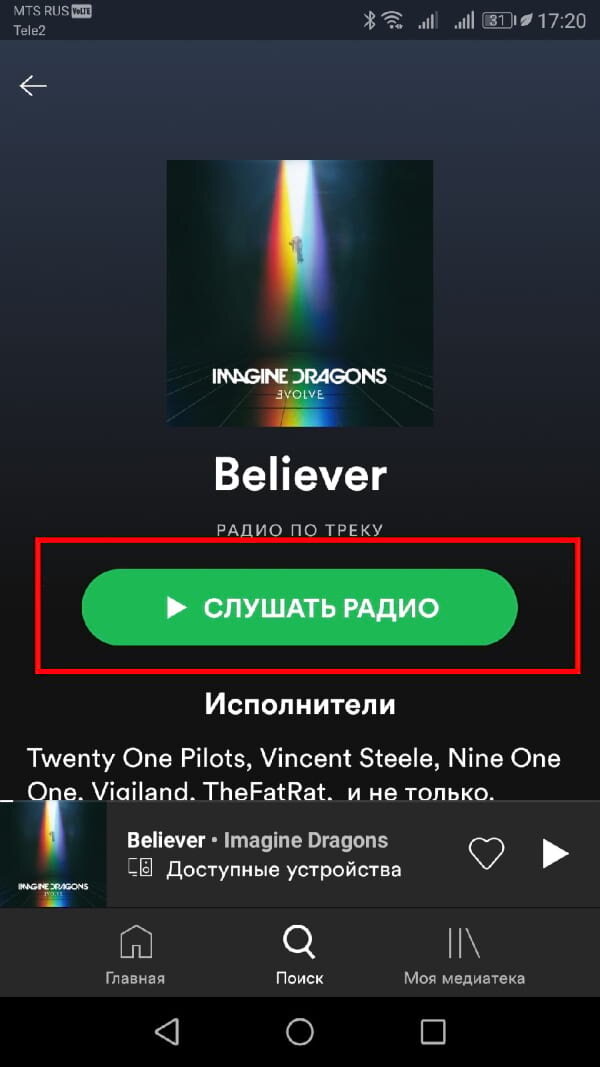Tap the Believer • Imagine Dragons now-playing text
Viewport: 600px width, 1067px height.
[257, 840]
